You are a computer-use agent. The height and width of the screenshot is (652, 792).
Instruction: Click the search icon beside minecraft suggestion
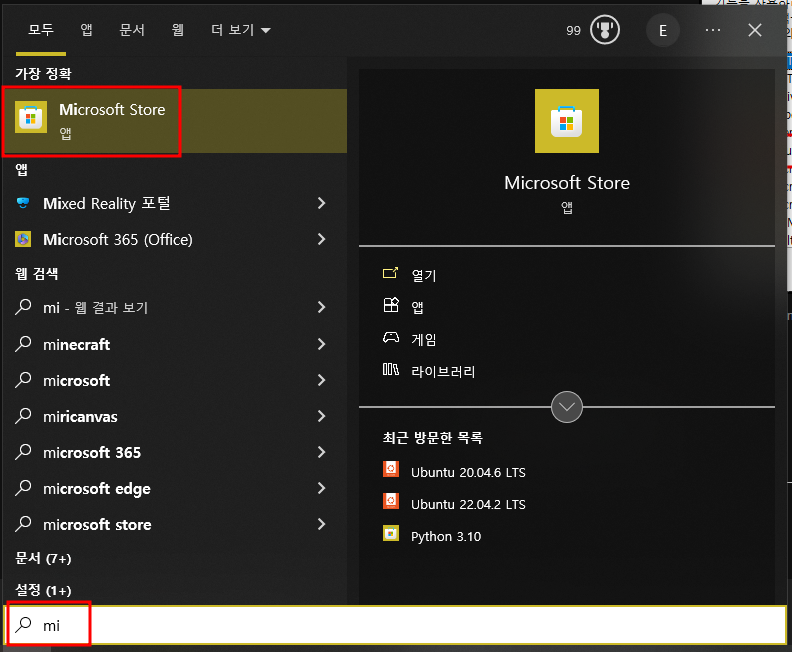(23, 344)
